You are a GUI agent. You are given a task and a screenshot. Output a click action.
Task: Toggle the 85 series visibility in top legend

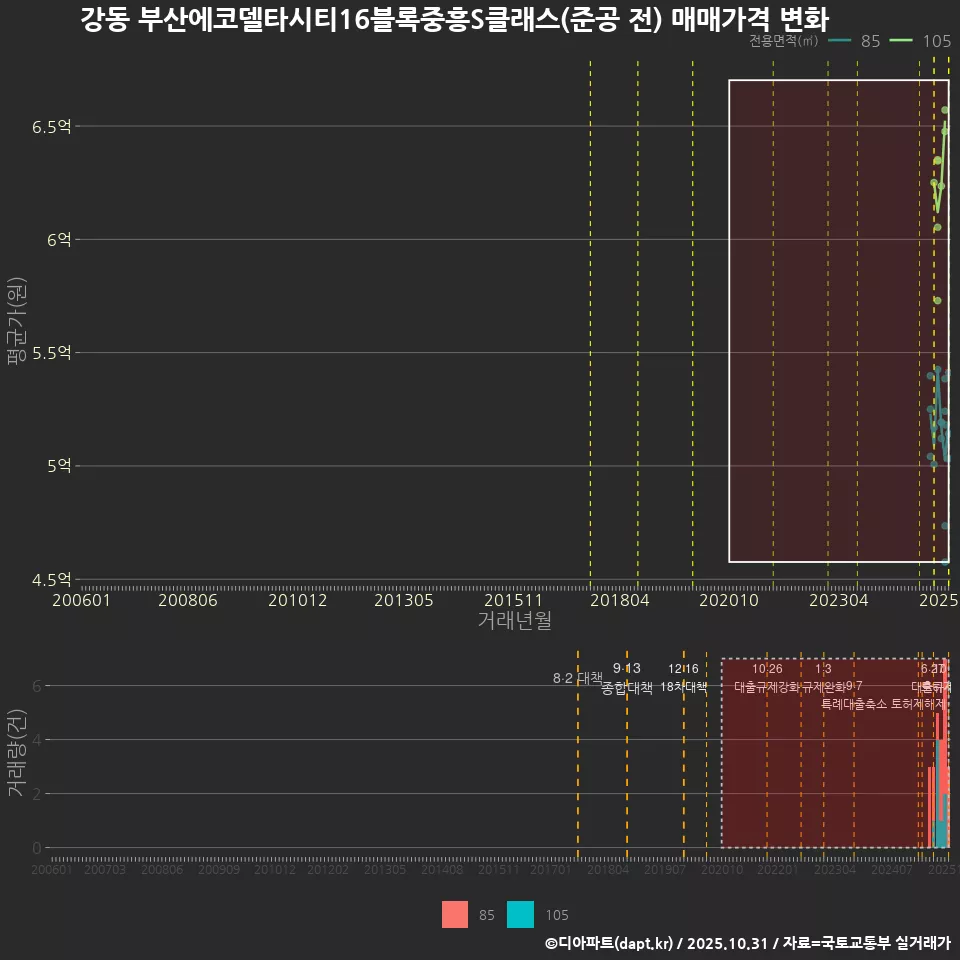click(869, 42)
